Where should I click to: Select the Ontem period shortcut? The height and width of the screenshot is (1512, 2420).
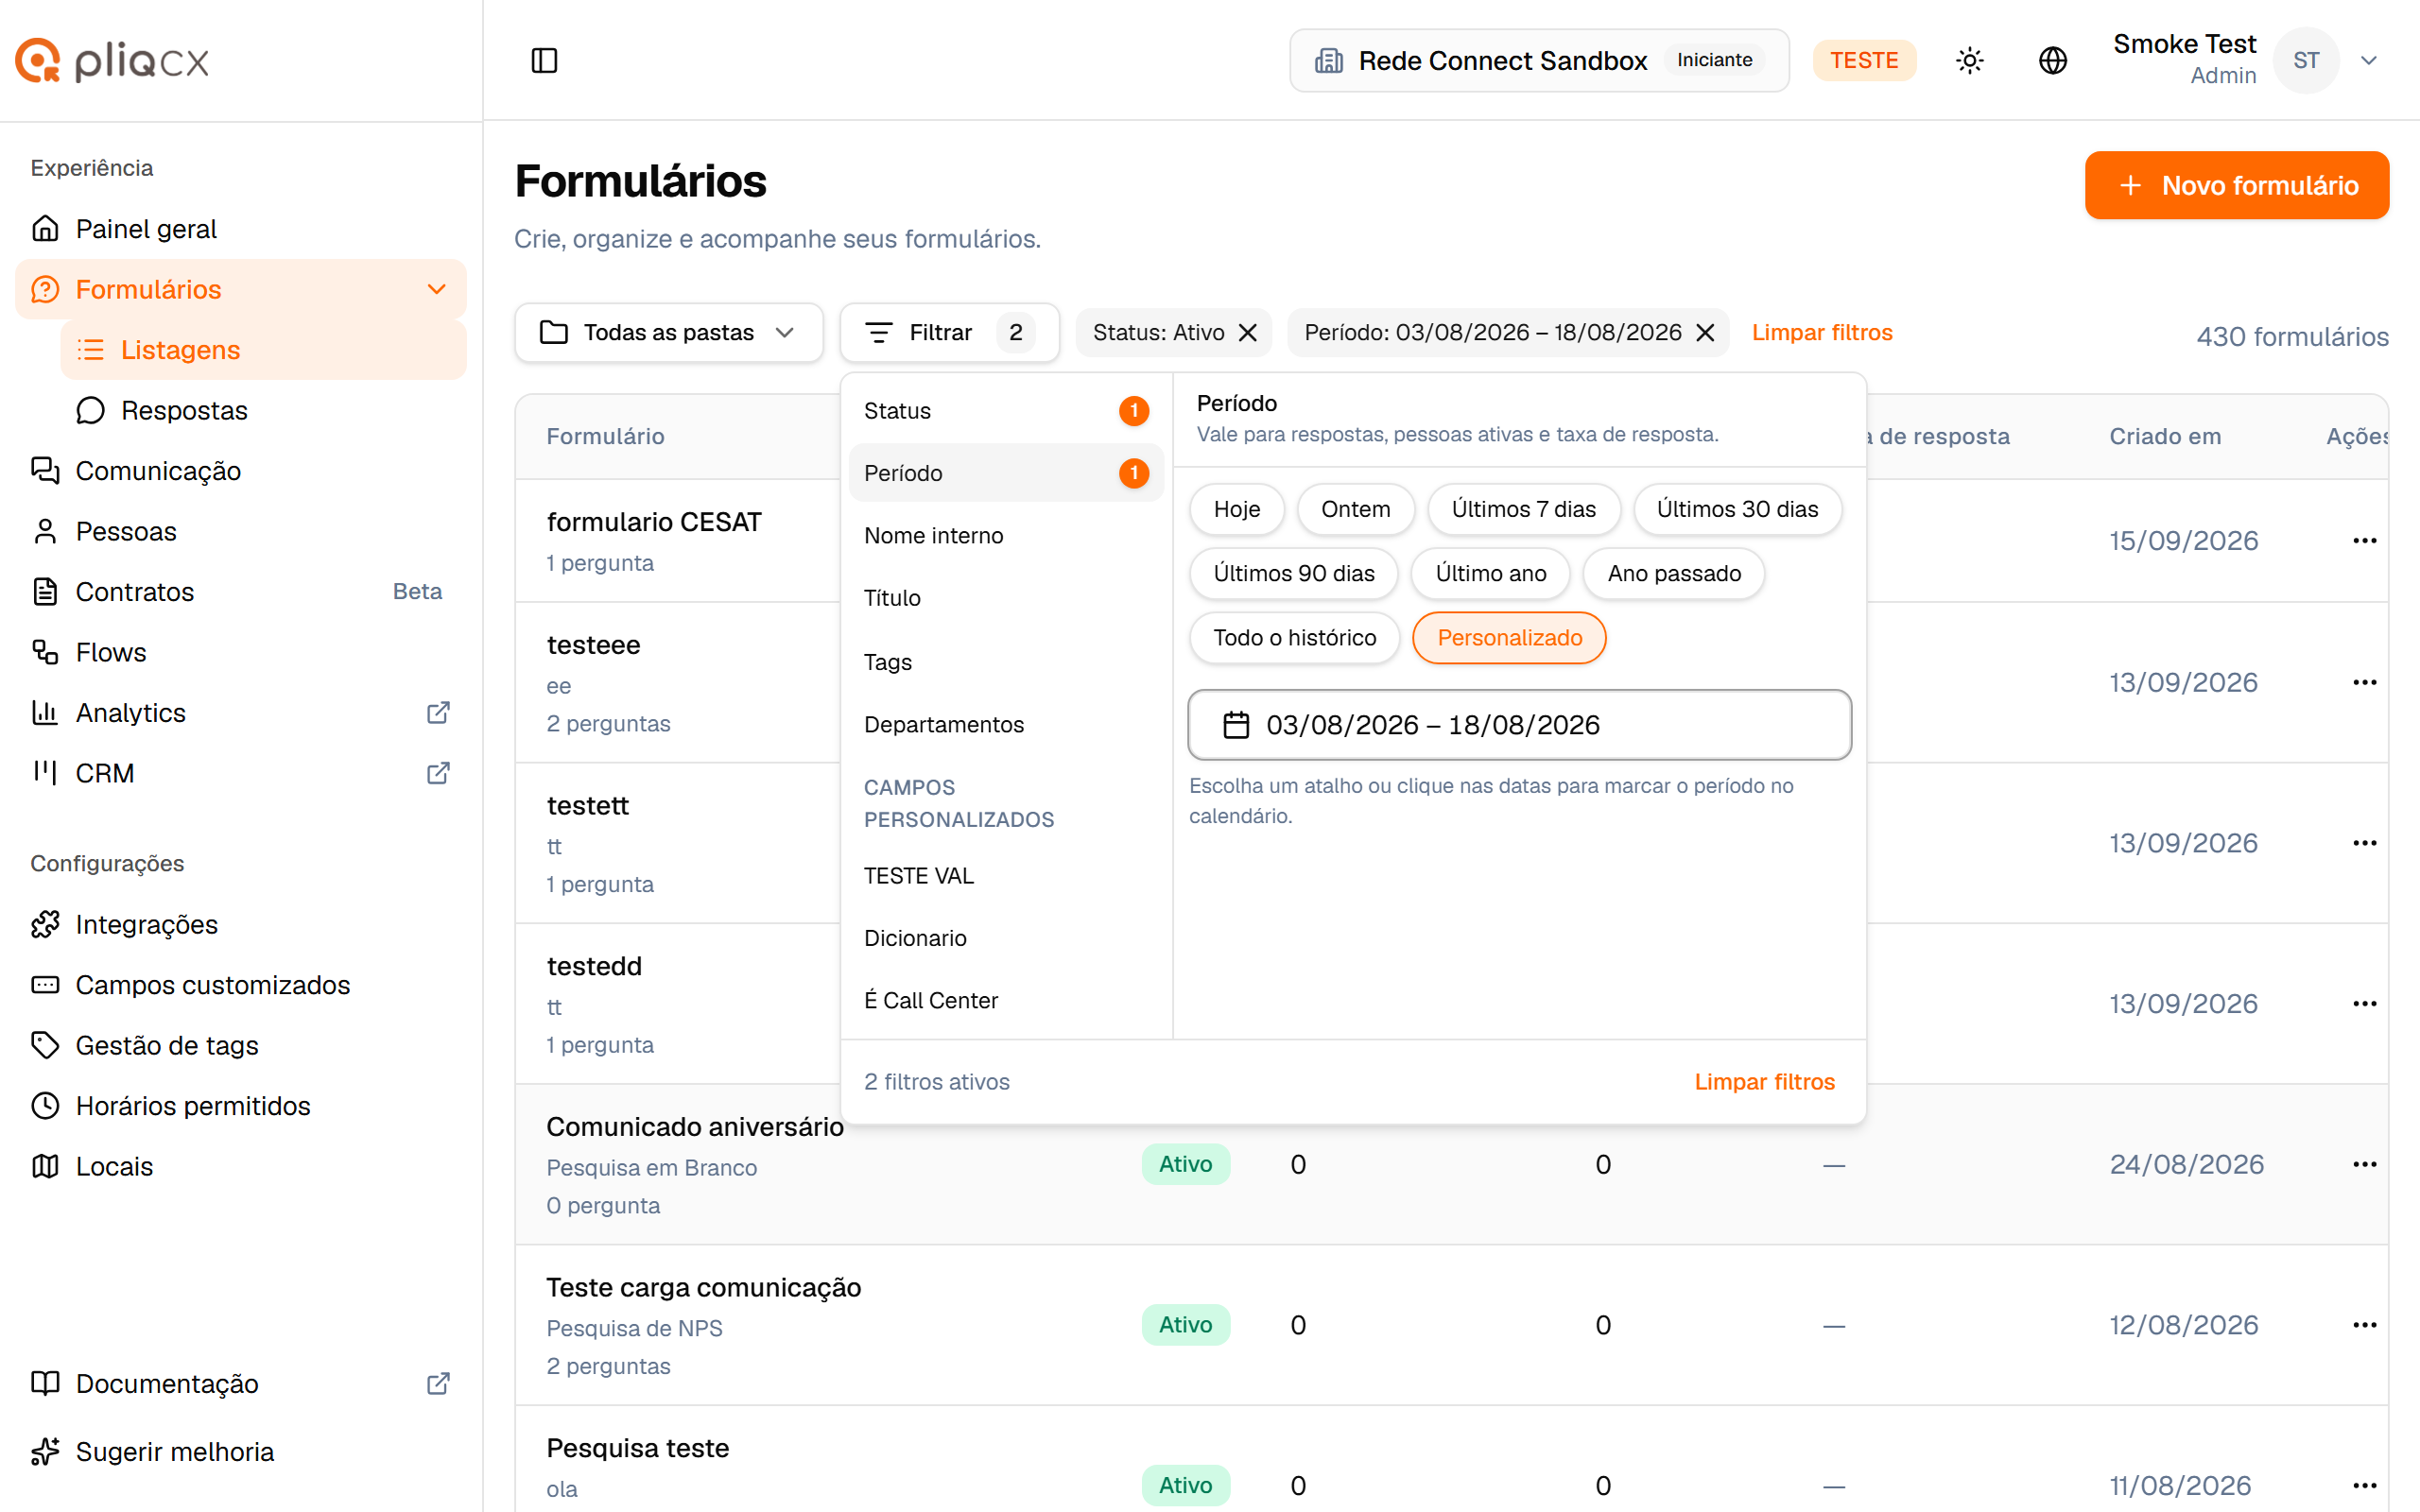[x=1355, y=509]
